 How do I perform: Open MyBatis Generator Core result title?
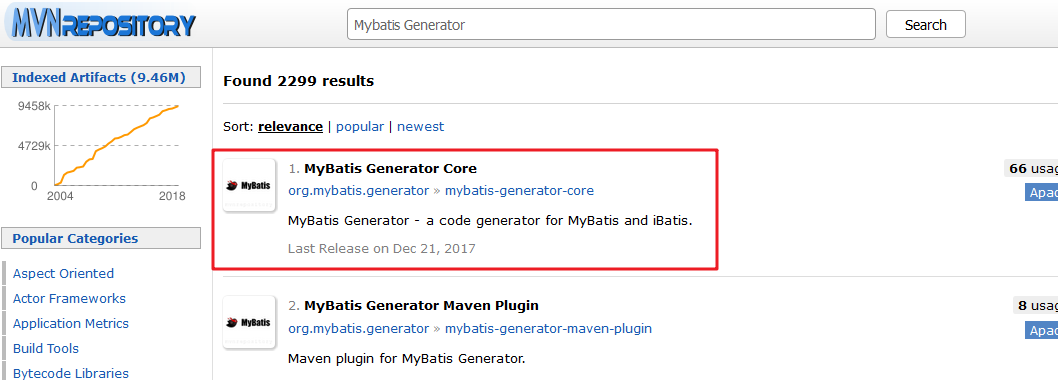coord(390,168)
